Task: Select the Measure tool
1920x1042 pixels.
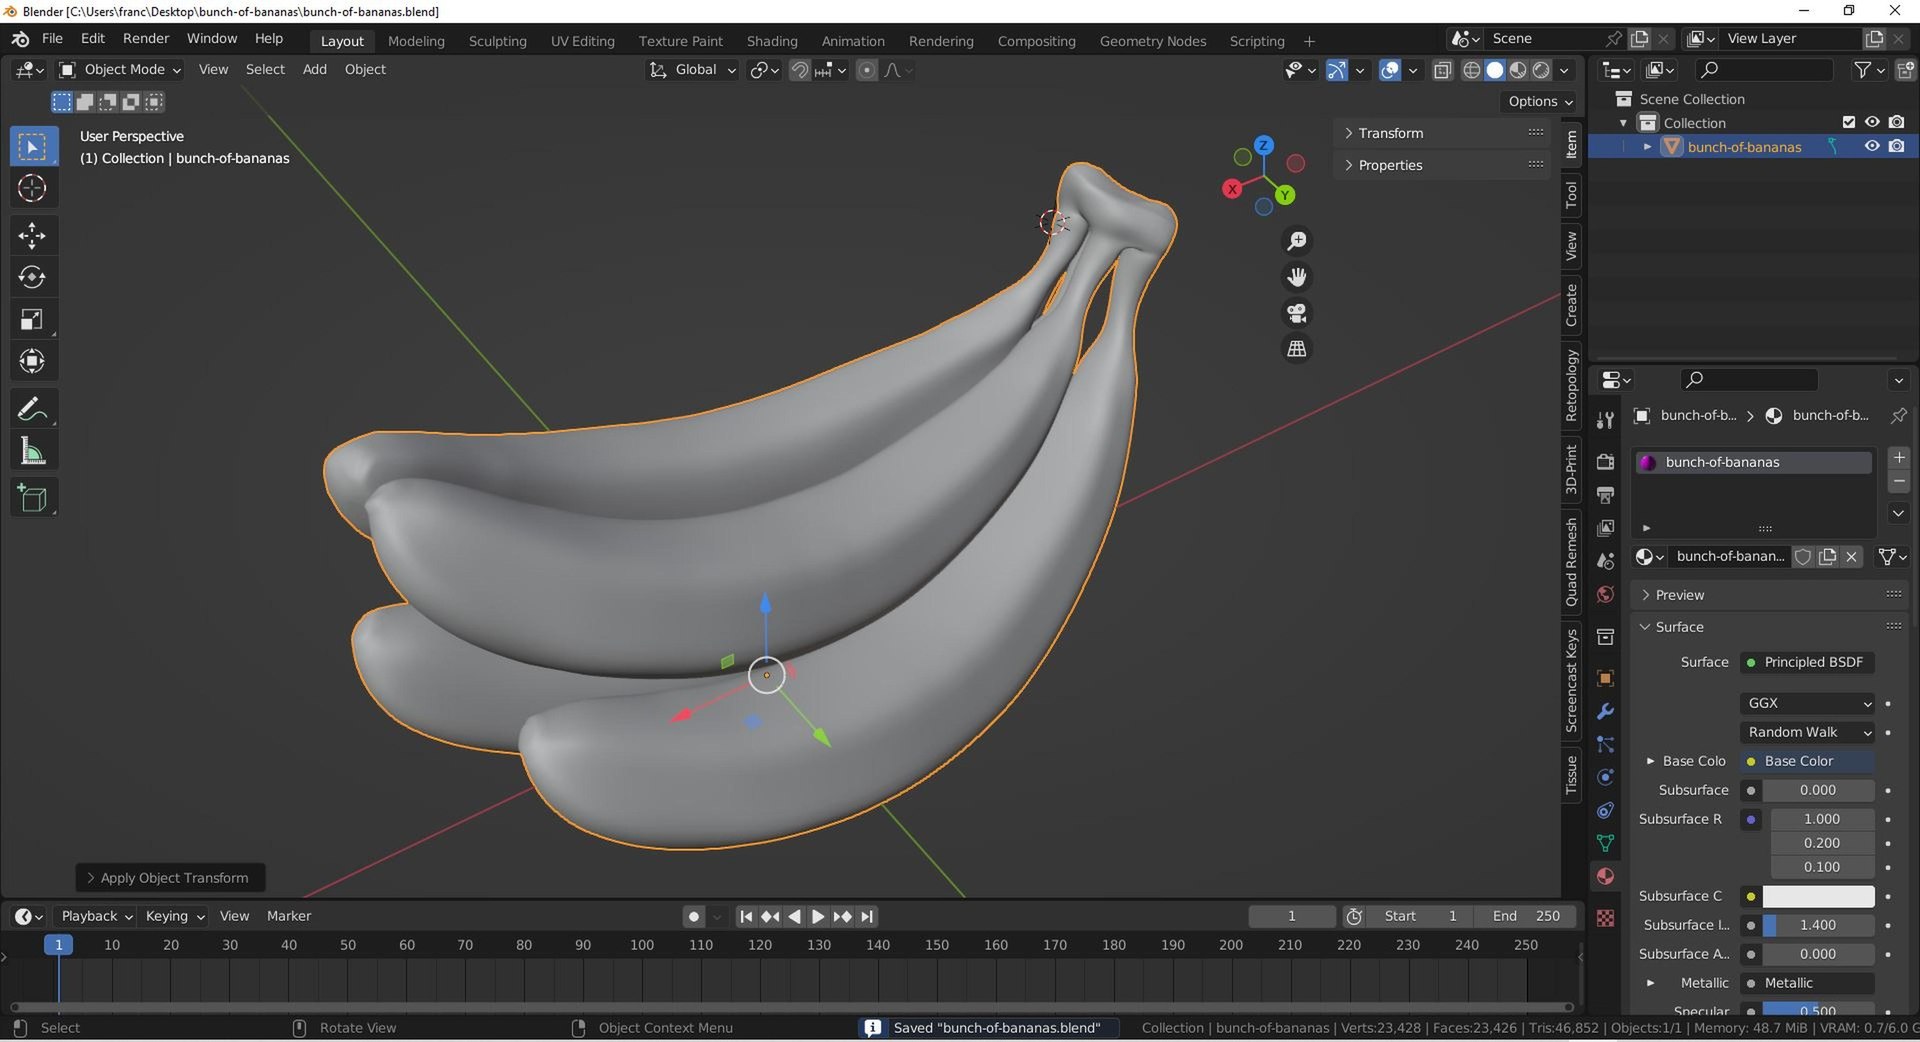Action: click(x=33, y=451)
